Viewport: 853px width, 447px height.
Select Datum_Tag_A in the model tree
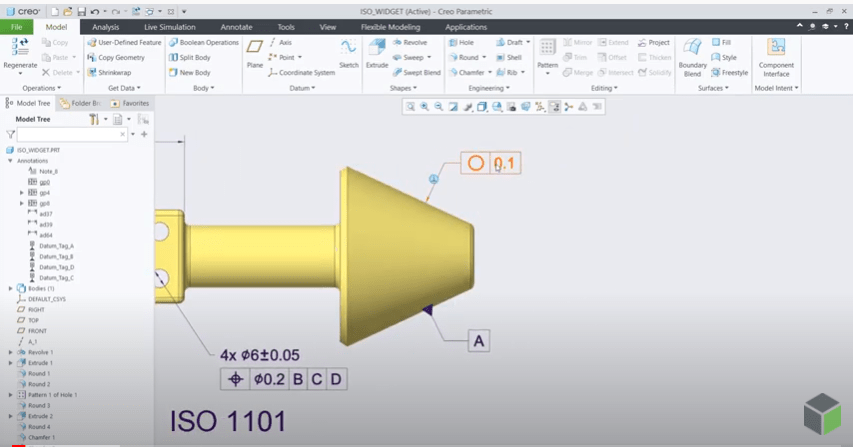(x=56, y=245)
